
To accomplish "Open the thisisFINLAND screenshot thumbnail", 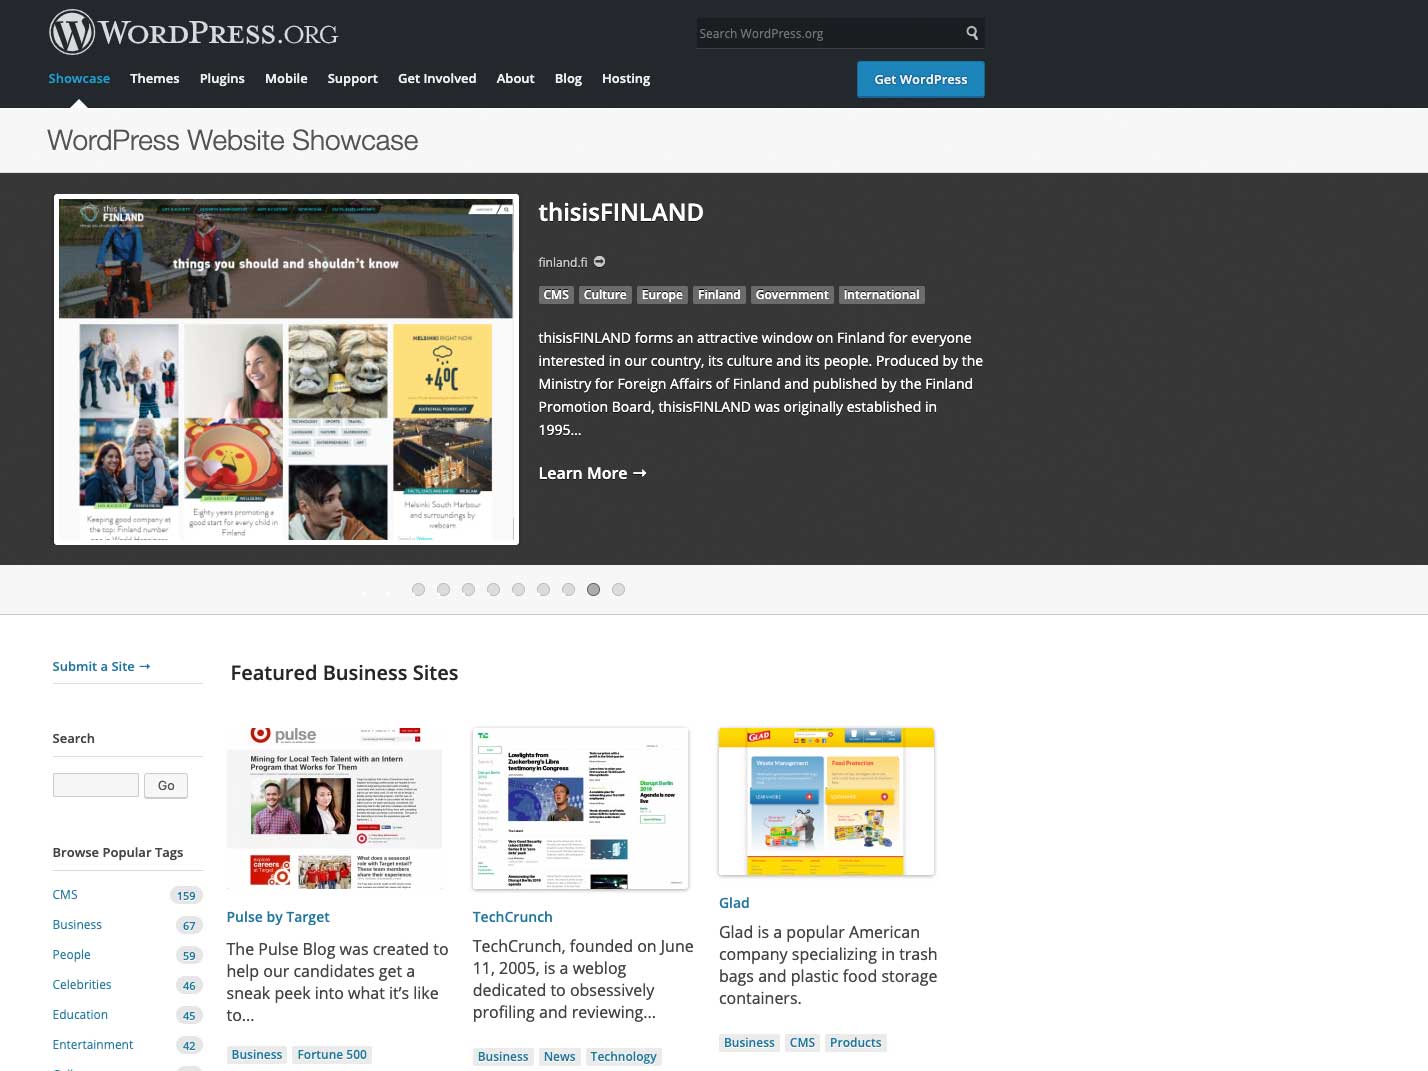I will point(286,370).
